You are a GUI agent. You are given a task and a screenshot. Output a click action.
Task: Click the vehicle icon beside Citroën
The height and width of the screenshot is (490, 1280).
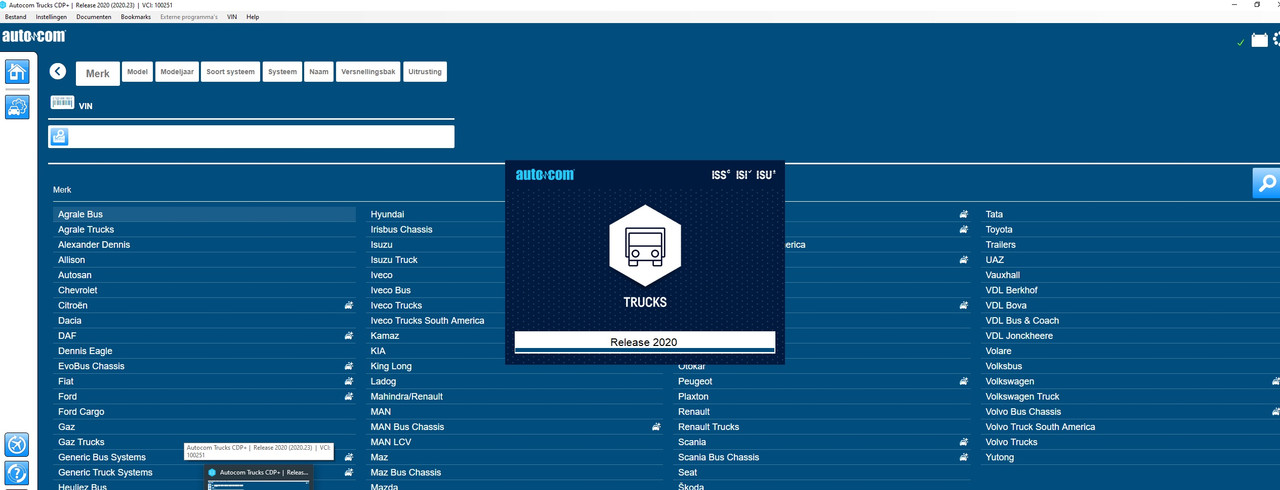tap(348, 305)
